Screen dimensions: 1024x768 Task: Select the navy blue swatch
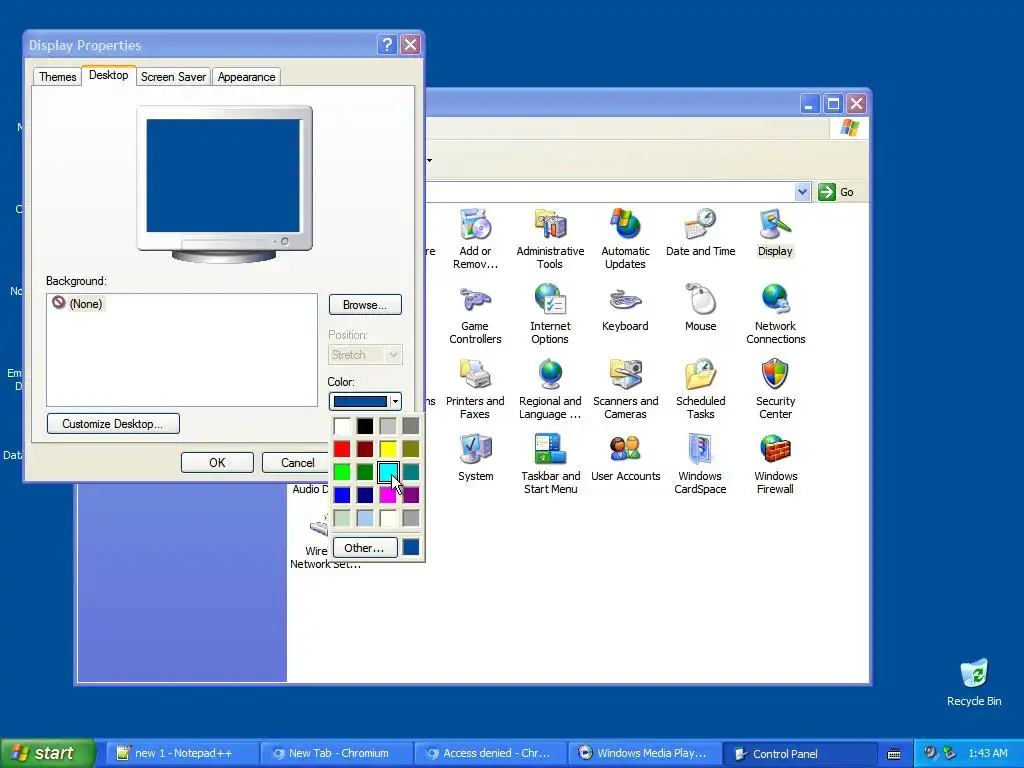365,494
